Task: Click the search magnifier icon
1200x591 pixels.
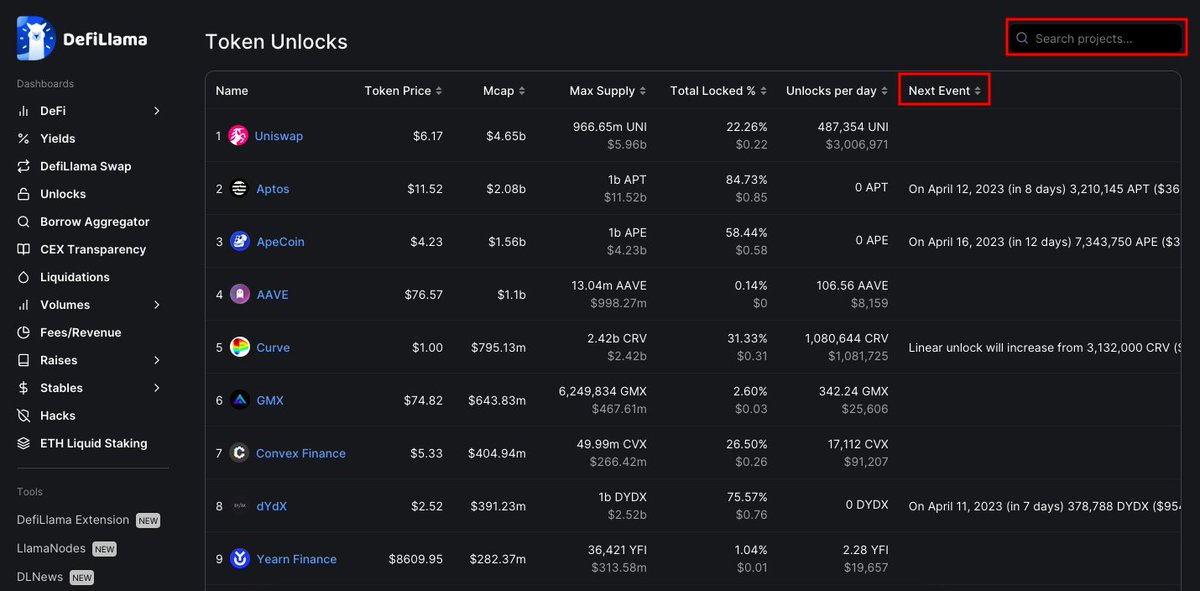Action: click(1022, 39)
